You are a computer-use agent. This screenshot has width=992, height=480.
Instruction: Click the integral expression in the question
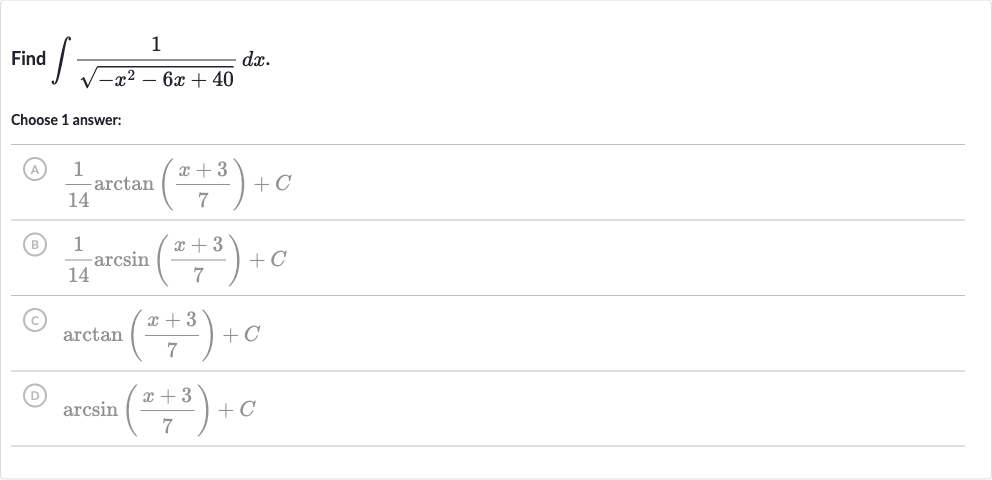click(161, 61)
